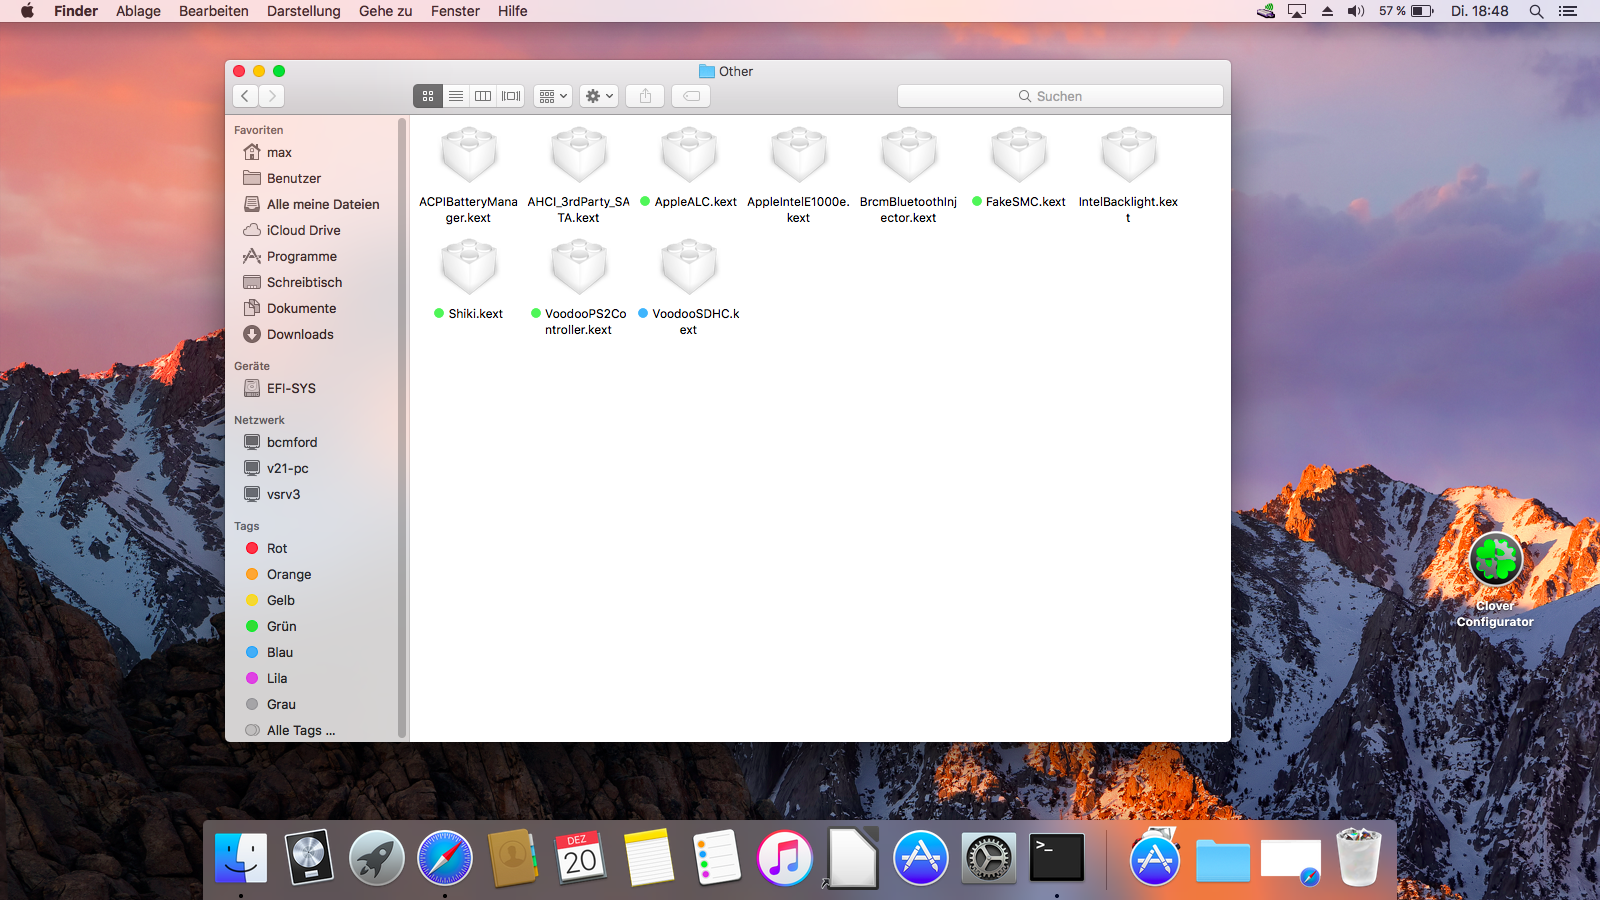Open the Notes app in the Dock
The image size is (1600, 900).
(x=649, y=858)
